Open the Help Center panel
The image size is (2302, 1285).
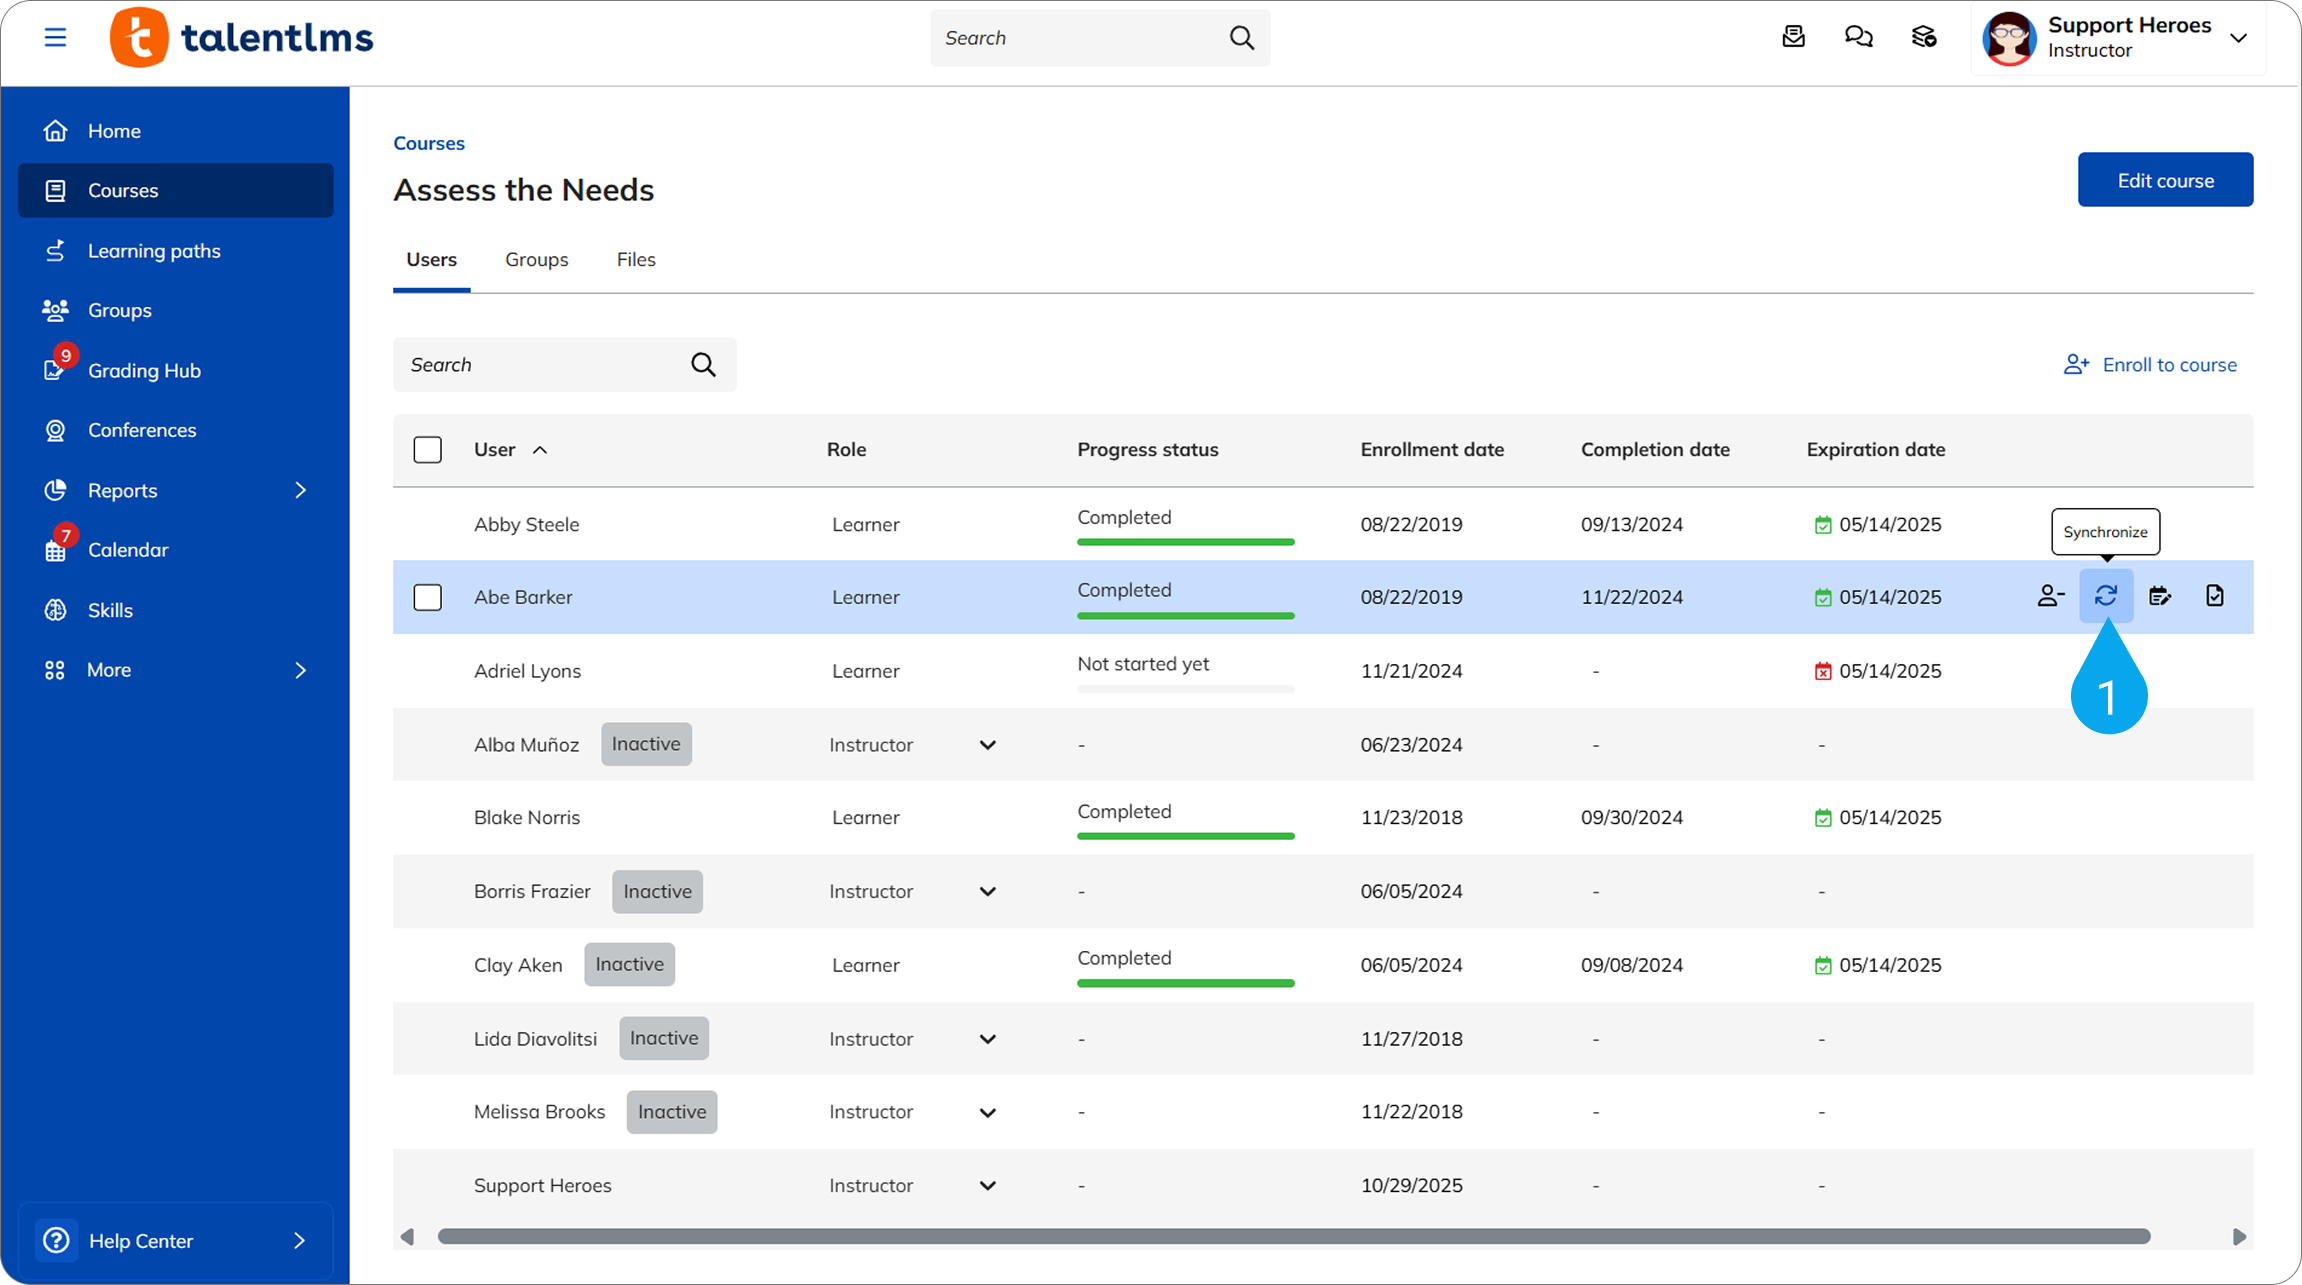coord(176,1241)
